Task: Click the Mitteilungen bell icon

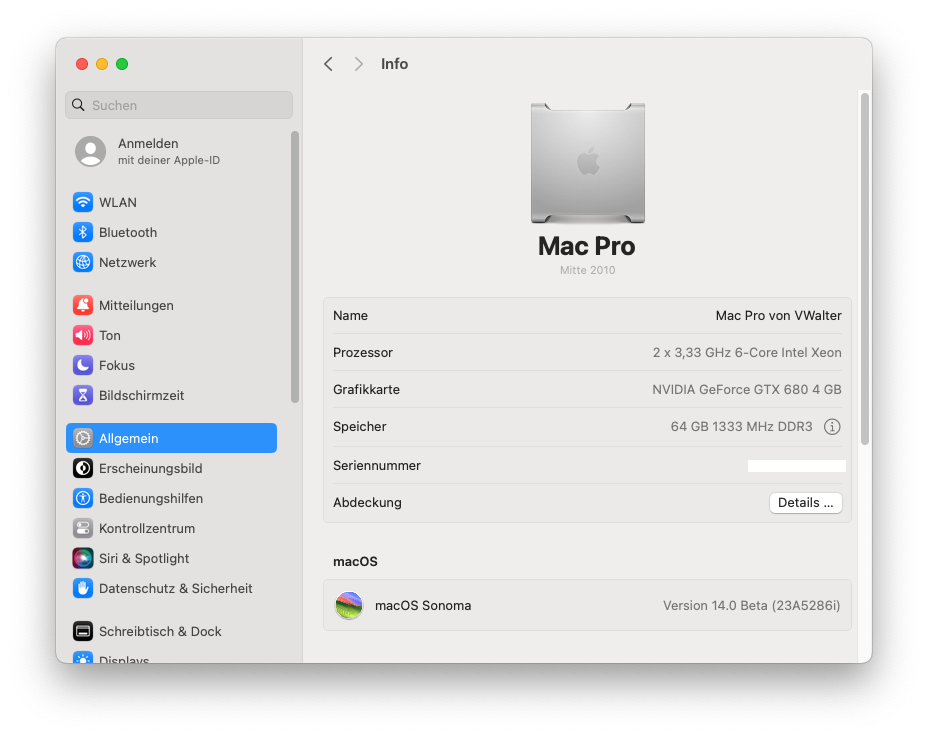Action: (x=83, y=305)
